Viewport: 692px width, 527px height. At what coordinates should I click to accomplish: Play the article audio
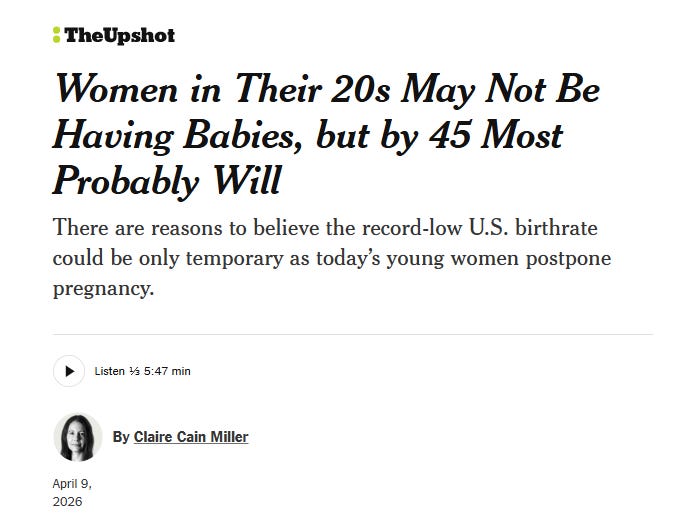click(x=69, y=371)
